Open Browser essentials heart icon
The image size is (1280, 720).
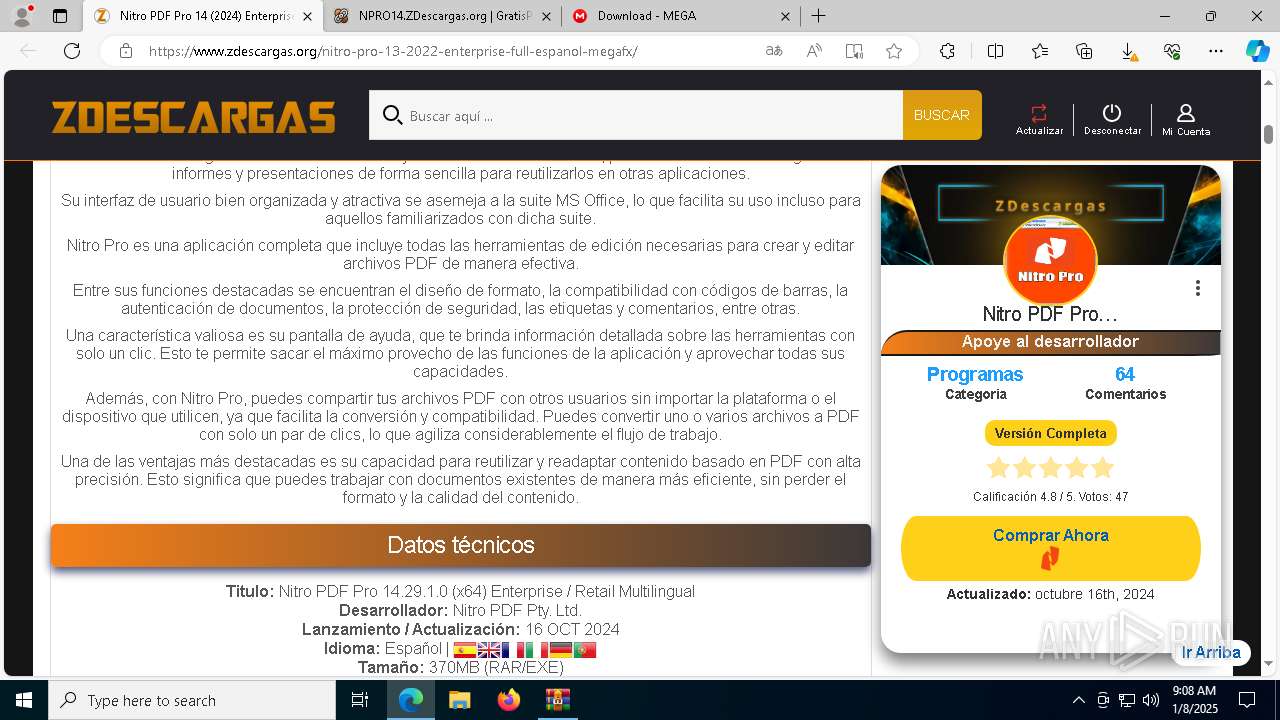1172,51
